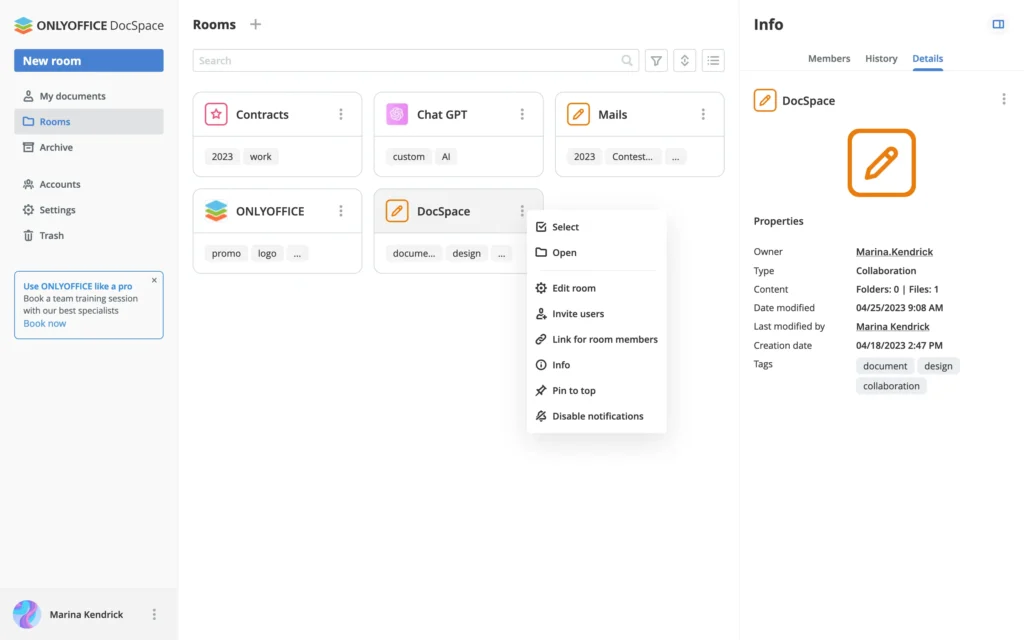
Task: Click the Search input field
Action: click(415, 61)
